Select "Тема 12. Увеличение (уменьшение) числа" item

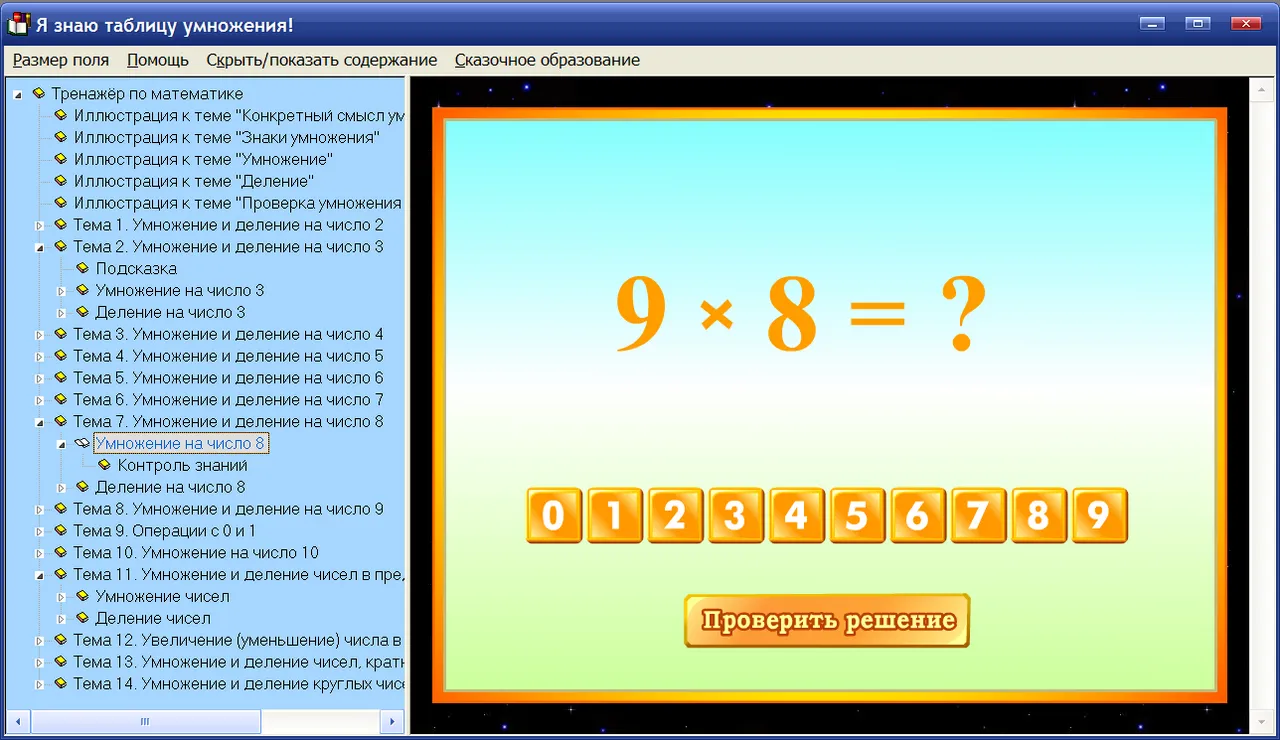[238, 640]
